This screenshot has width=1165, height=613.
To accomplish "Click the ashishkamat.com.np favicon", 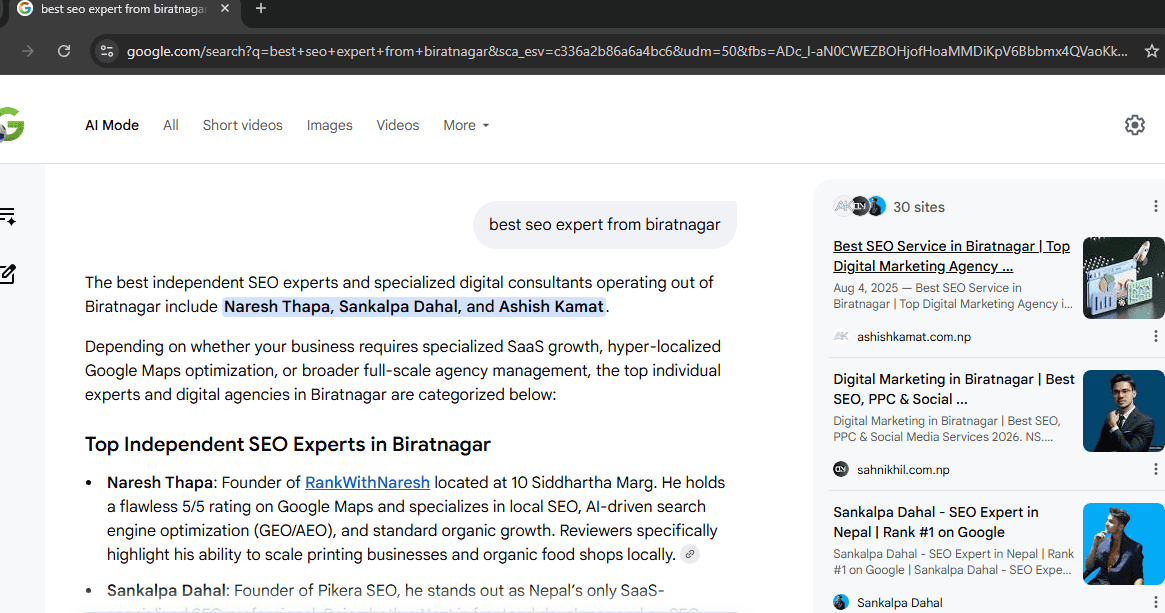I will coord(841,337).
